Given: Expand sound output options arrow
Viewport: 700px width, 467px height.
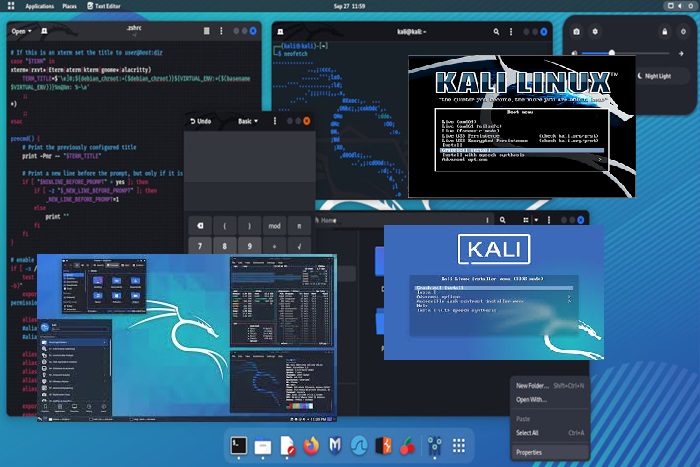Looking at the screenshot, I should [683, 53].
